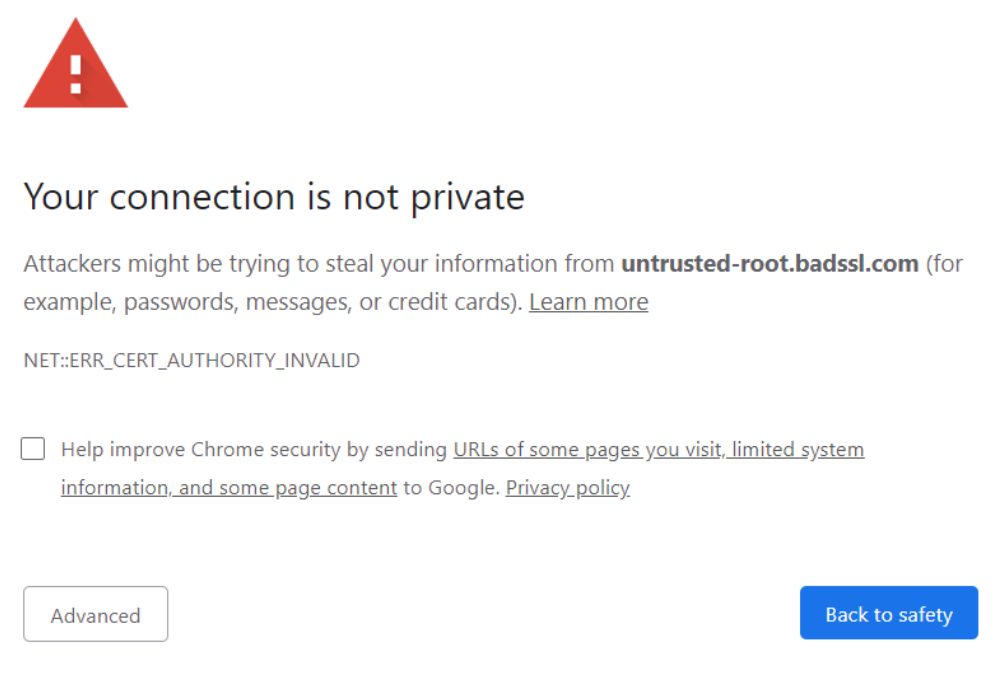Viewport: 1003px width, 684px height.
Task: Click the blue Back to safety action
Action: point(888,613)
